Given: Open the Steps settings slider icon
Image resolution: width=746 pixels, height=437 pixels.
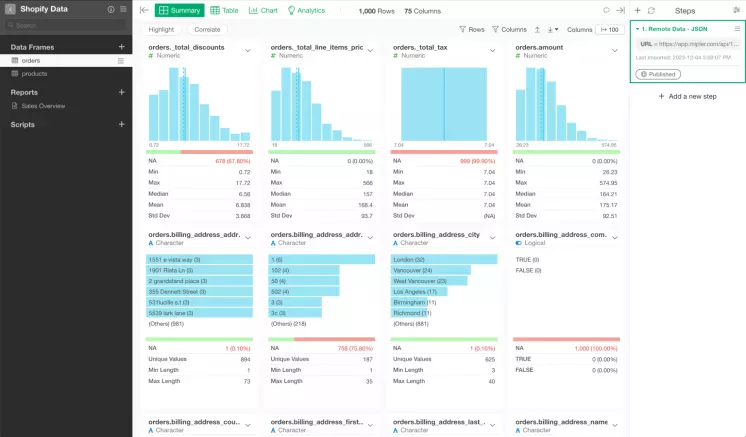Looking at the screenshot, I should 737,10.
